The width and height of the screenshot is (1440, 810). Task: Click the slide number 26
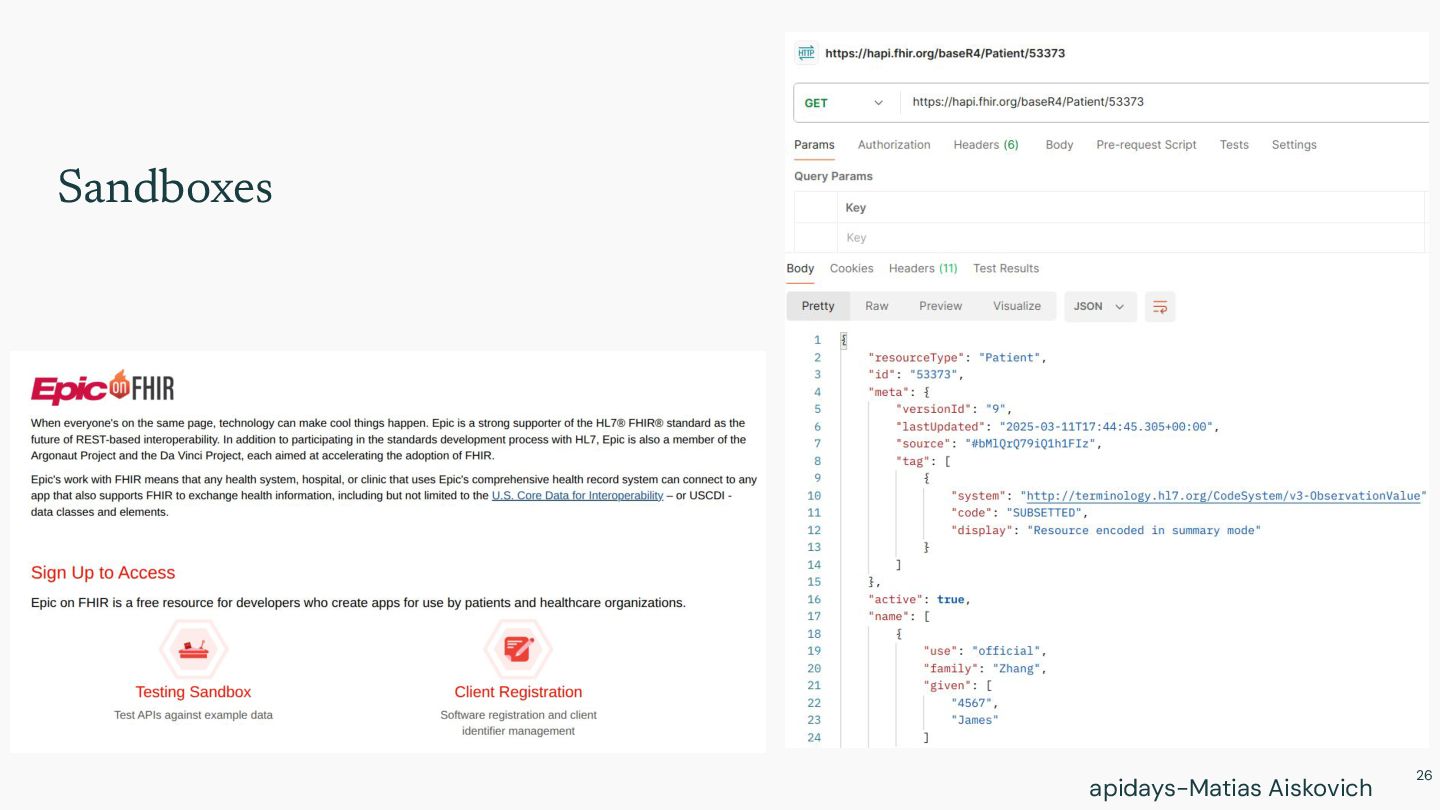pyautogui.click(x=1424, y=776)
